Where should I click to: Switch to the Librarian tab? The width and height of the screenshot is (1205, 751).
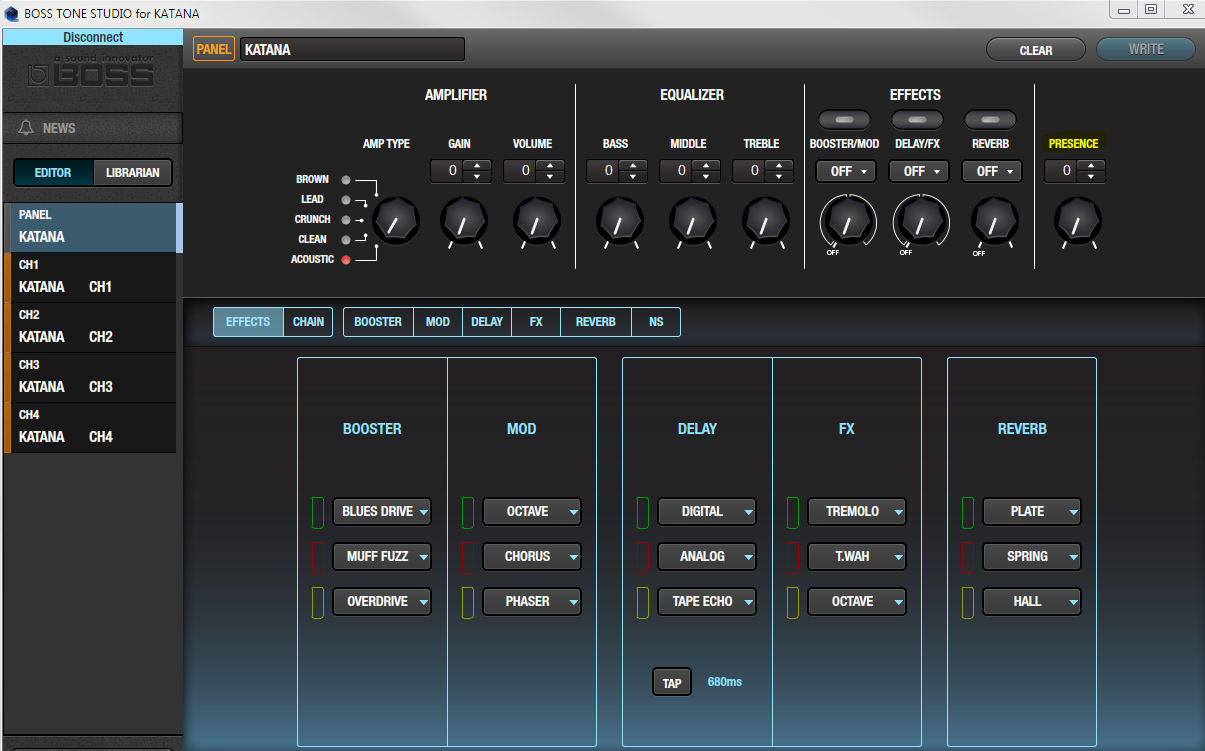[x=132, y=173]
